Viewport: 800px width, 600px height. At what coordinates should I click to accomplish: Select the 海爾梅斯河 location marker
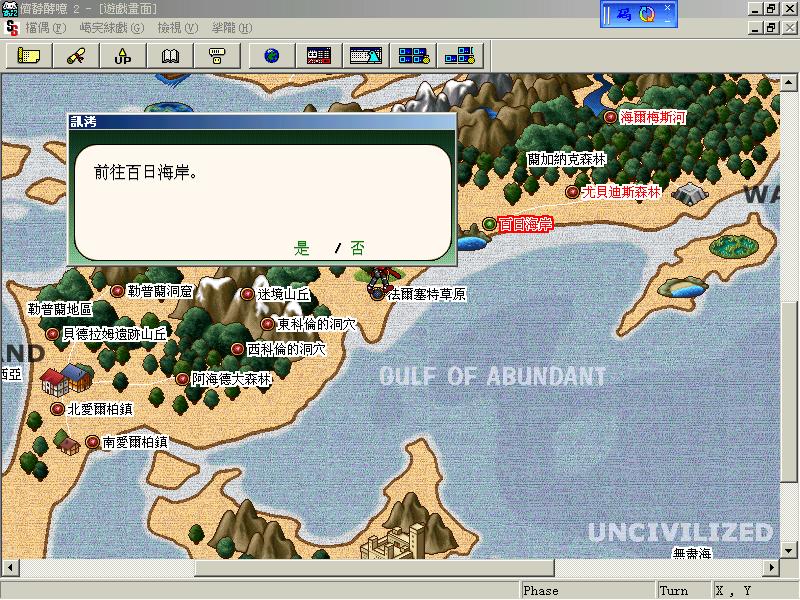[x=610, y=117]
